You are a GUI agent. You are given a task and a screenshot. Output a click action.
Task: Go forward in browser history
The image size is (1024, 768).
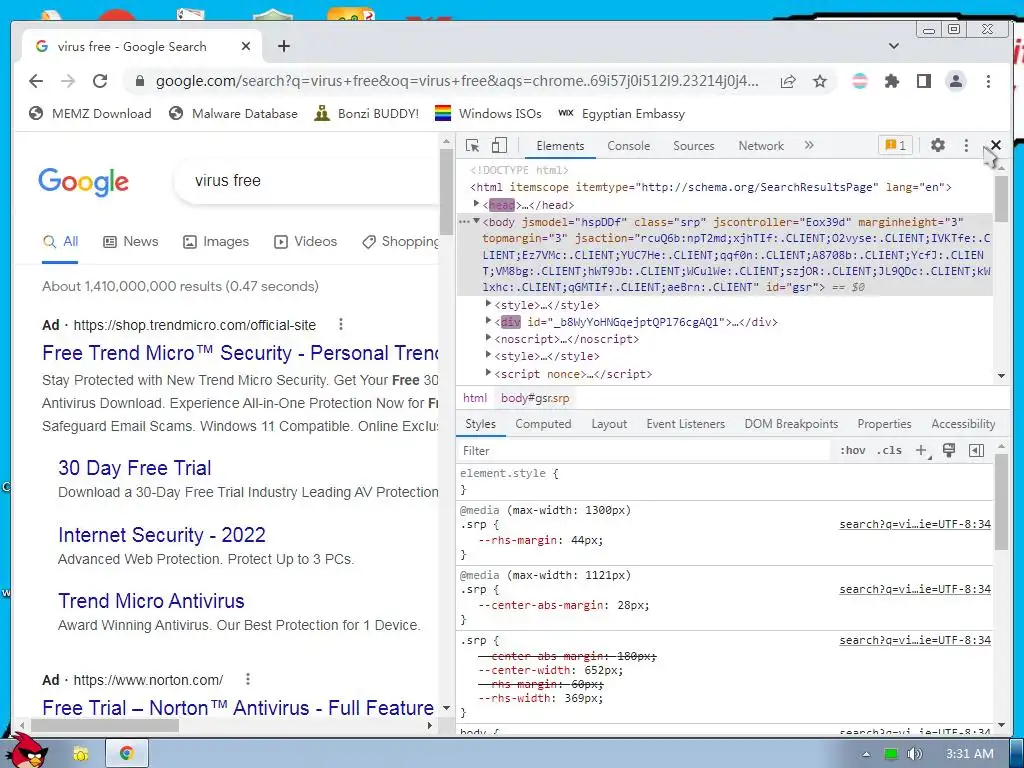(x=68, y=81)
